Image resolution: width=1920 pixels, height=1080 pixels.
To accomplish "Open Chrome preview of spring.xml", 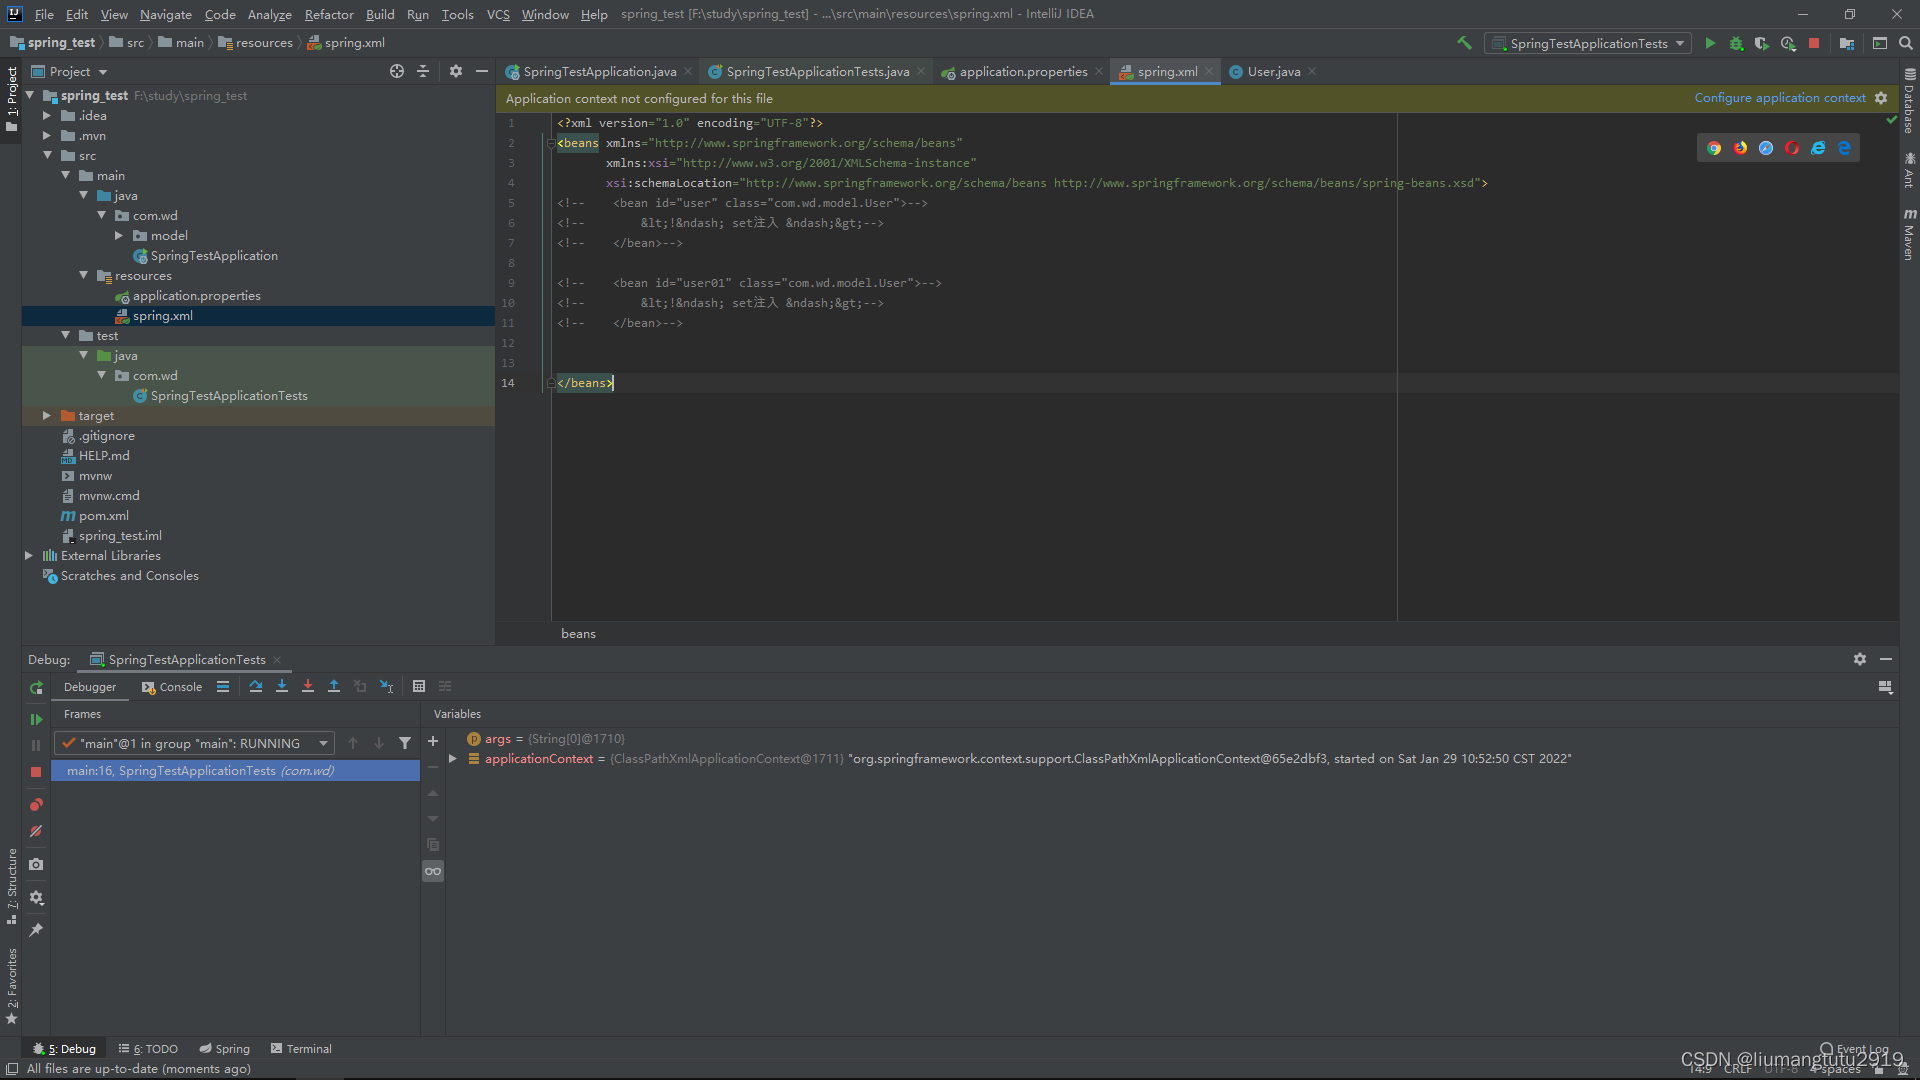I will click(x=1714, y=147).
